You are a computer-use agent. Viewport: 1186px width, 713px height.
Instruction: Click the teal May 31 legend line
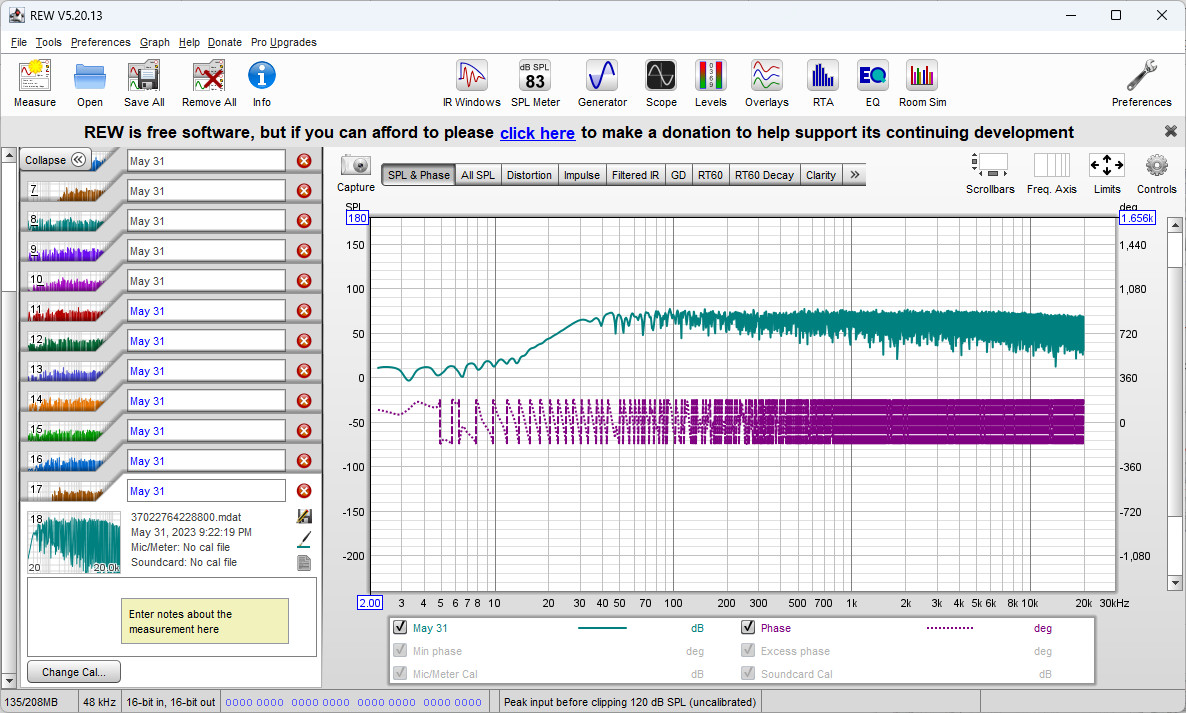click(x=602, y=628)
